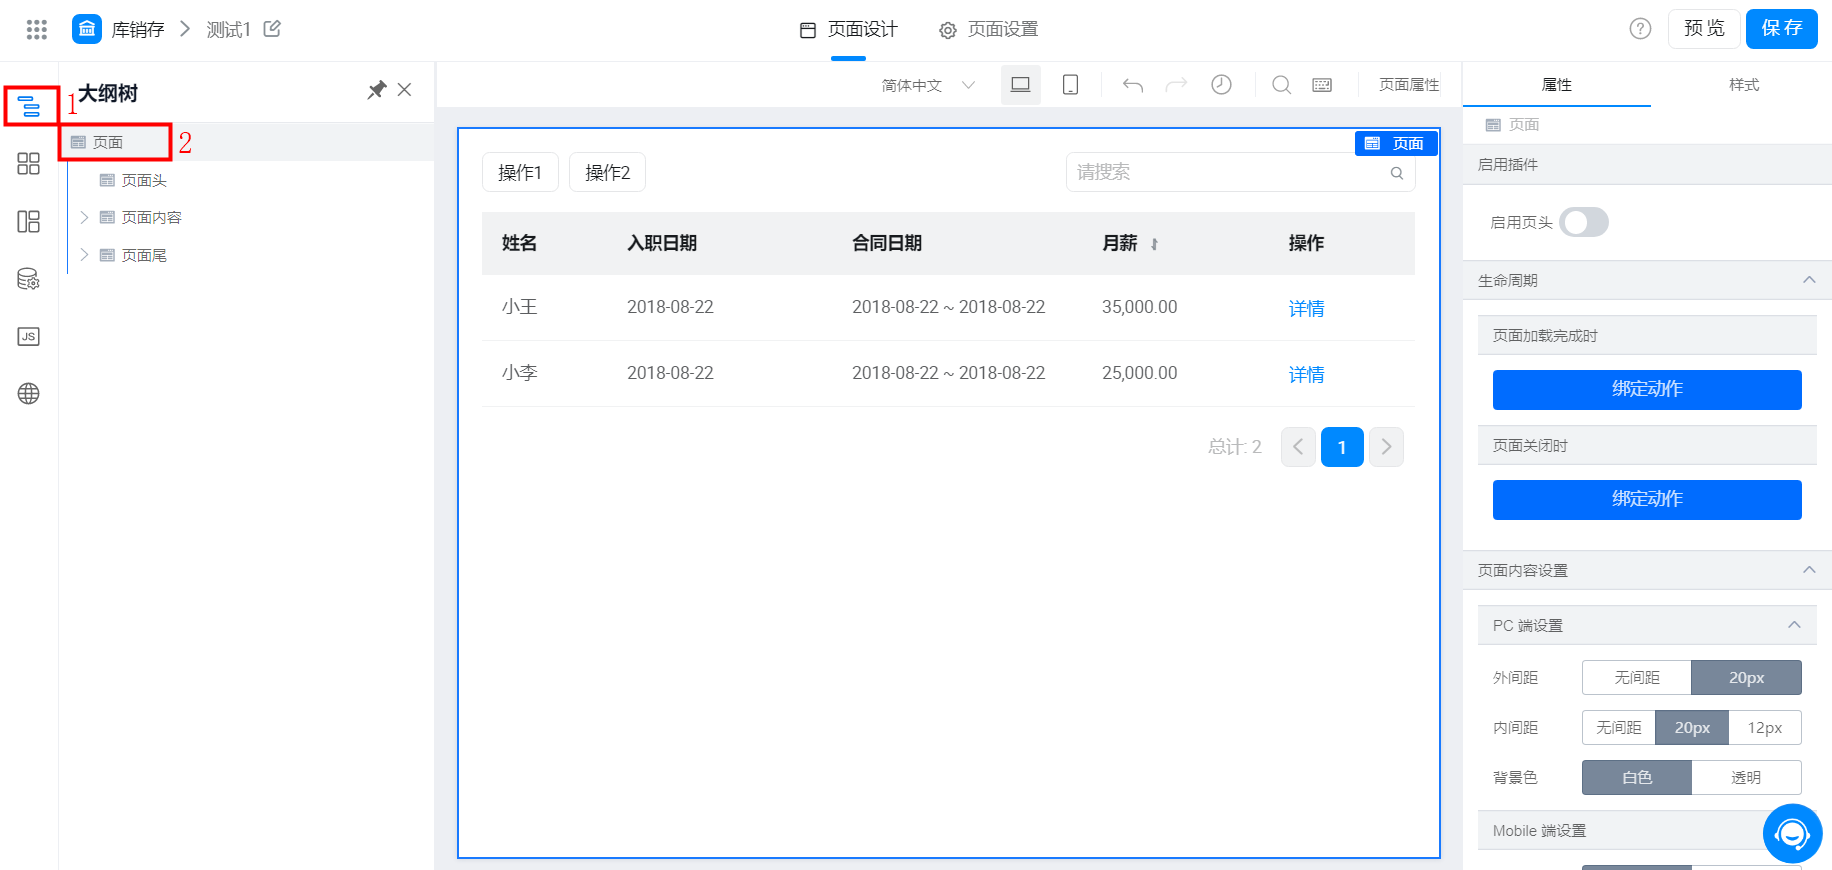Select page number 1 in pagination

tap(1342, 447)
